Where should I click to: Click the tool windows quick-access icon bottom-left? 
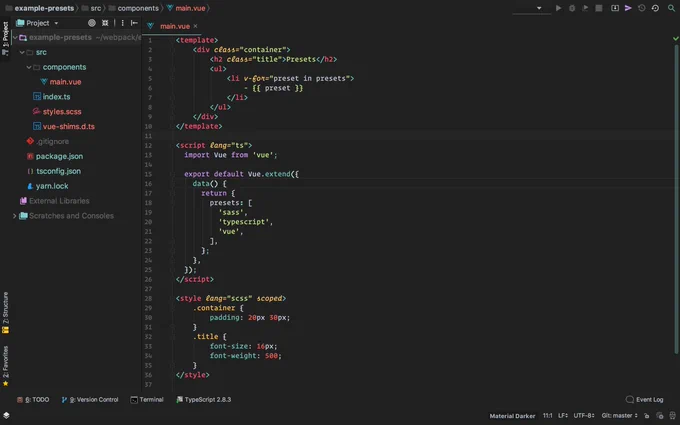(6, 415)
